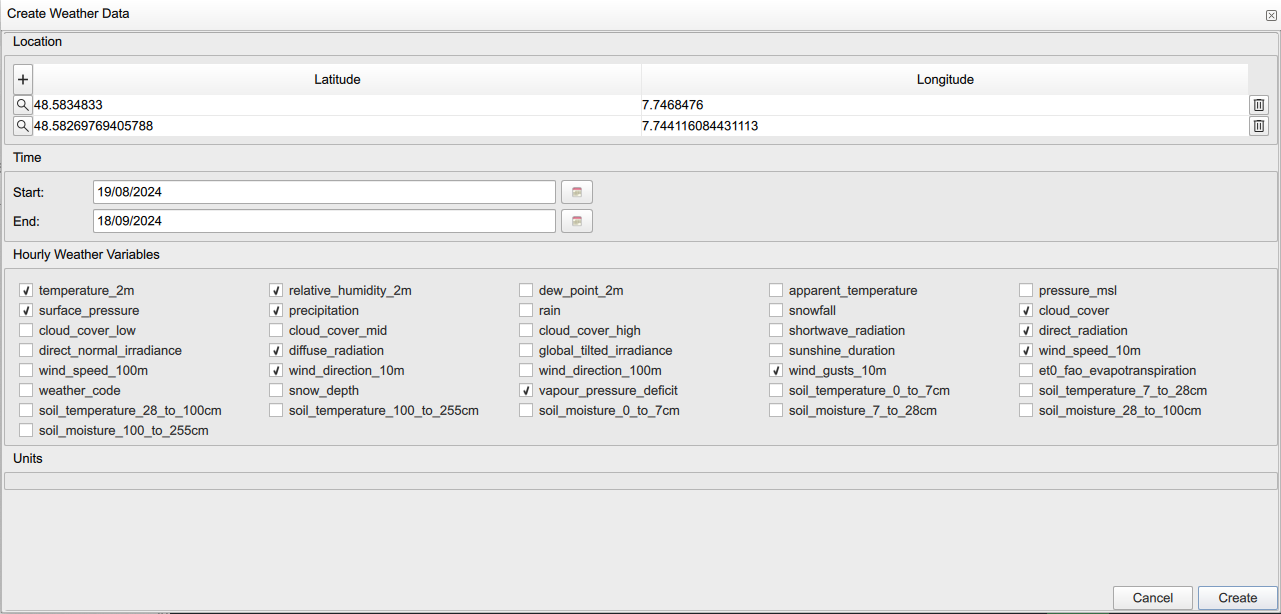The height and width of the screenshot is (614, 1281).
Task: Expand the Units section
Action: [x=27, y=458]
